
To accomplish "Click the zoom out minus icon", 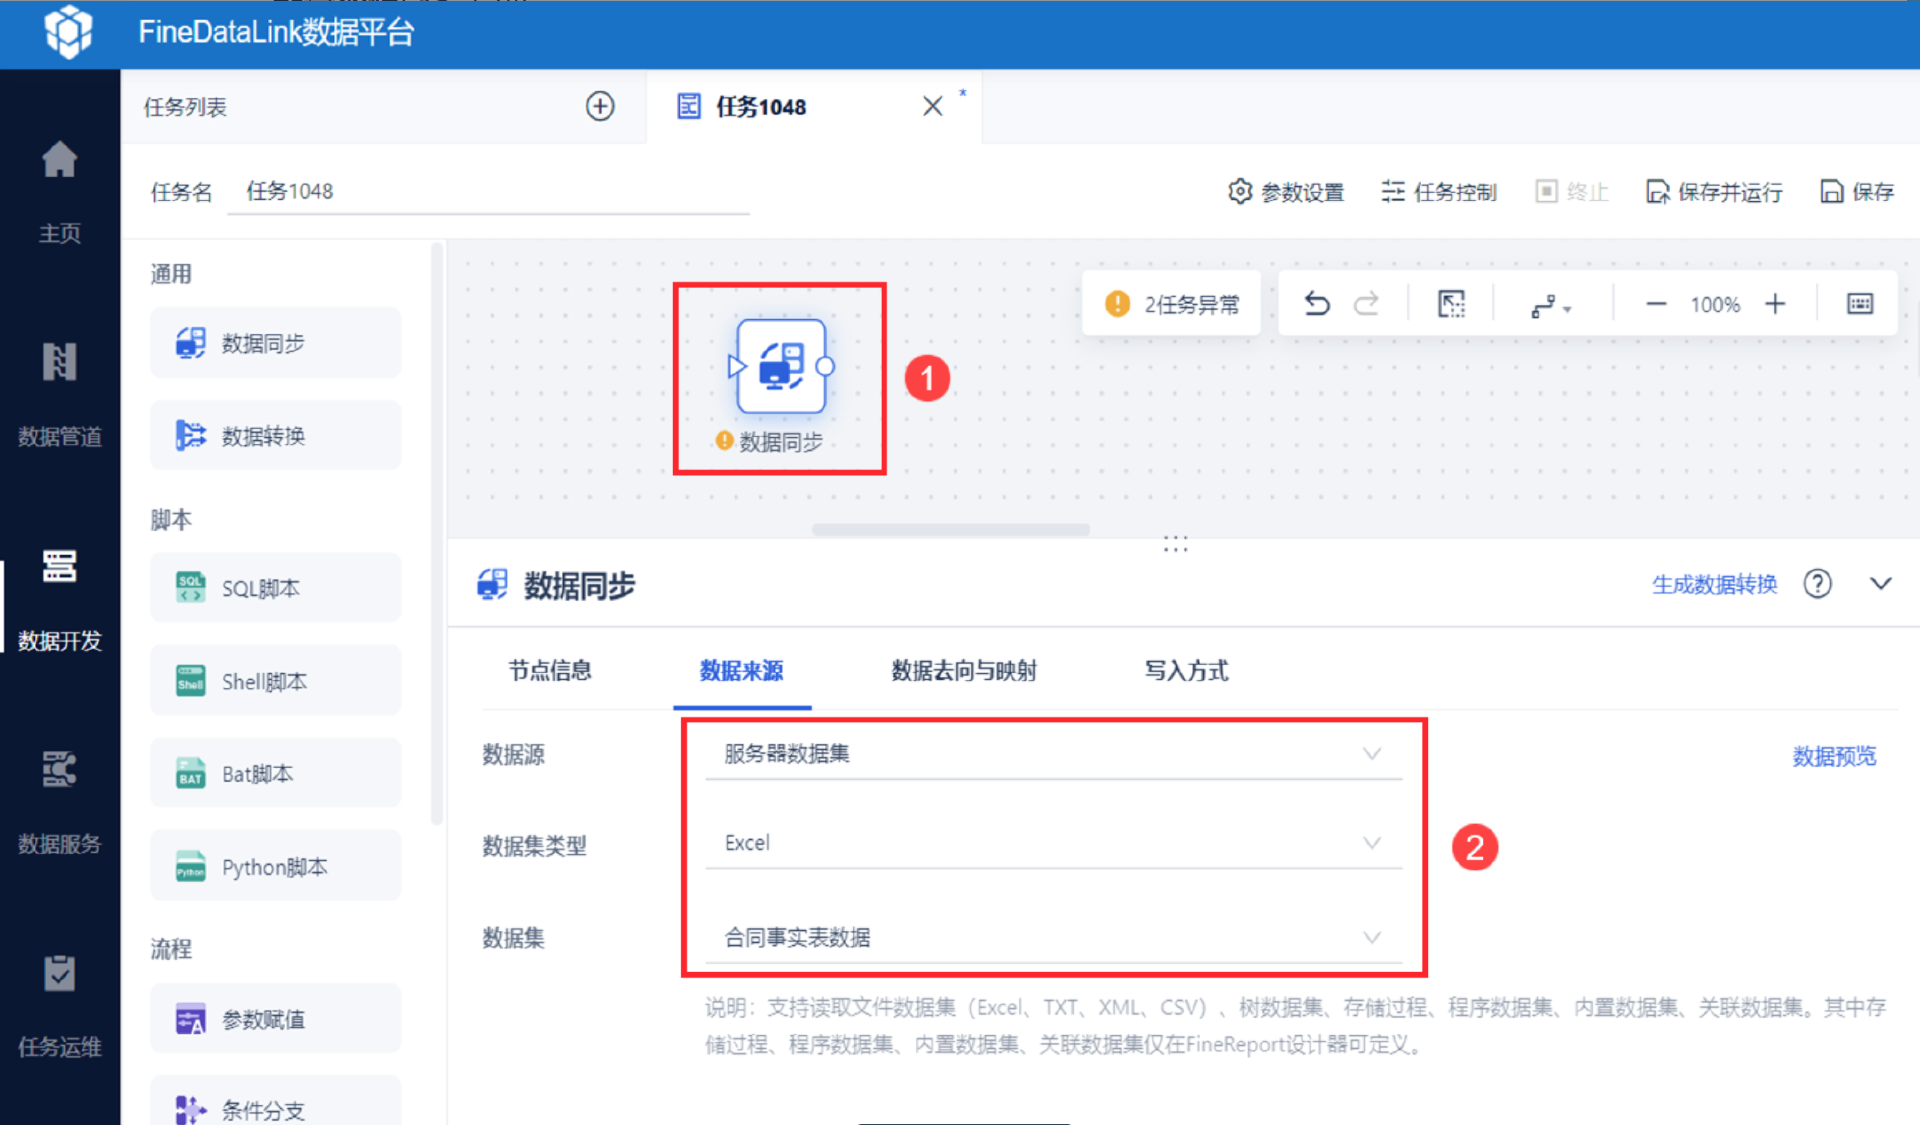I will (1656, 304).
